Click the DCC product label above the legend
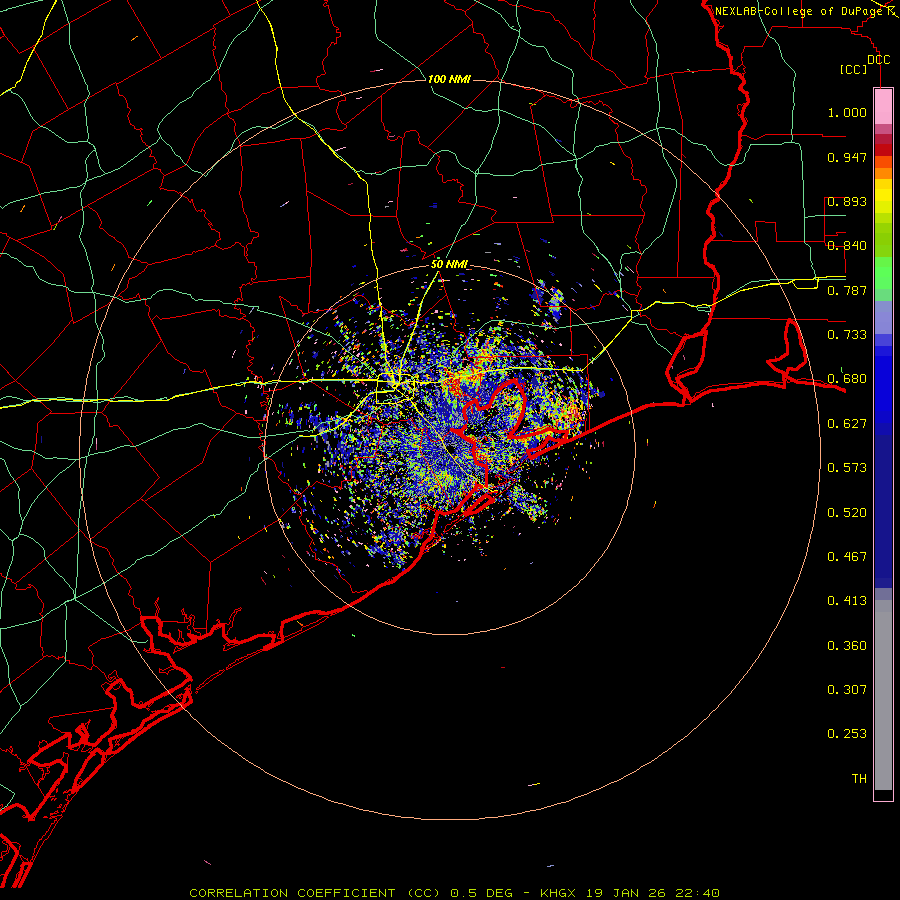This screenshot has width=900, height=900. point(878,60)
